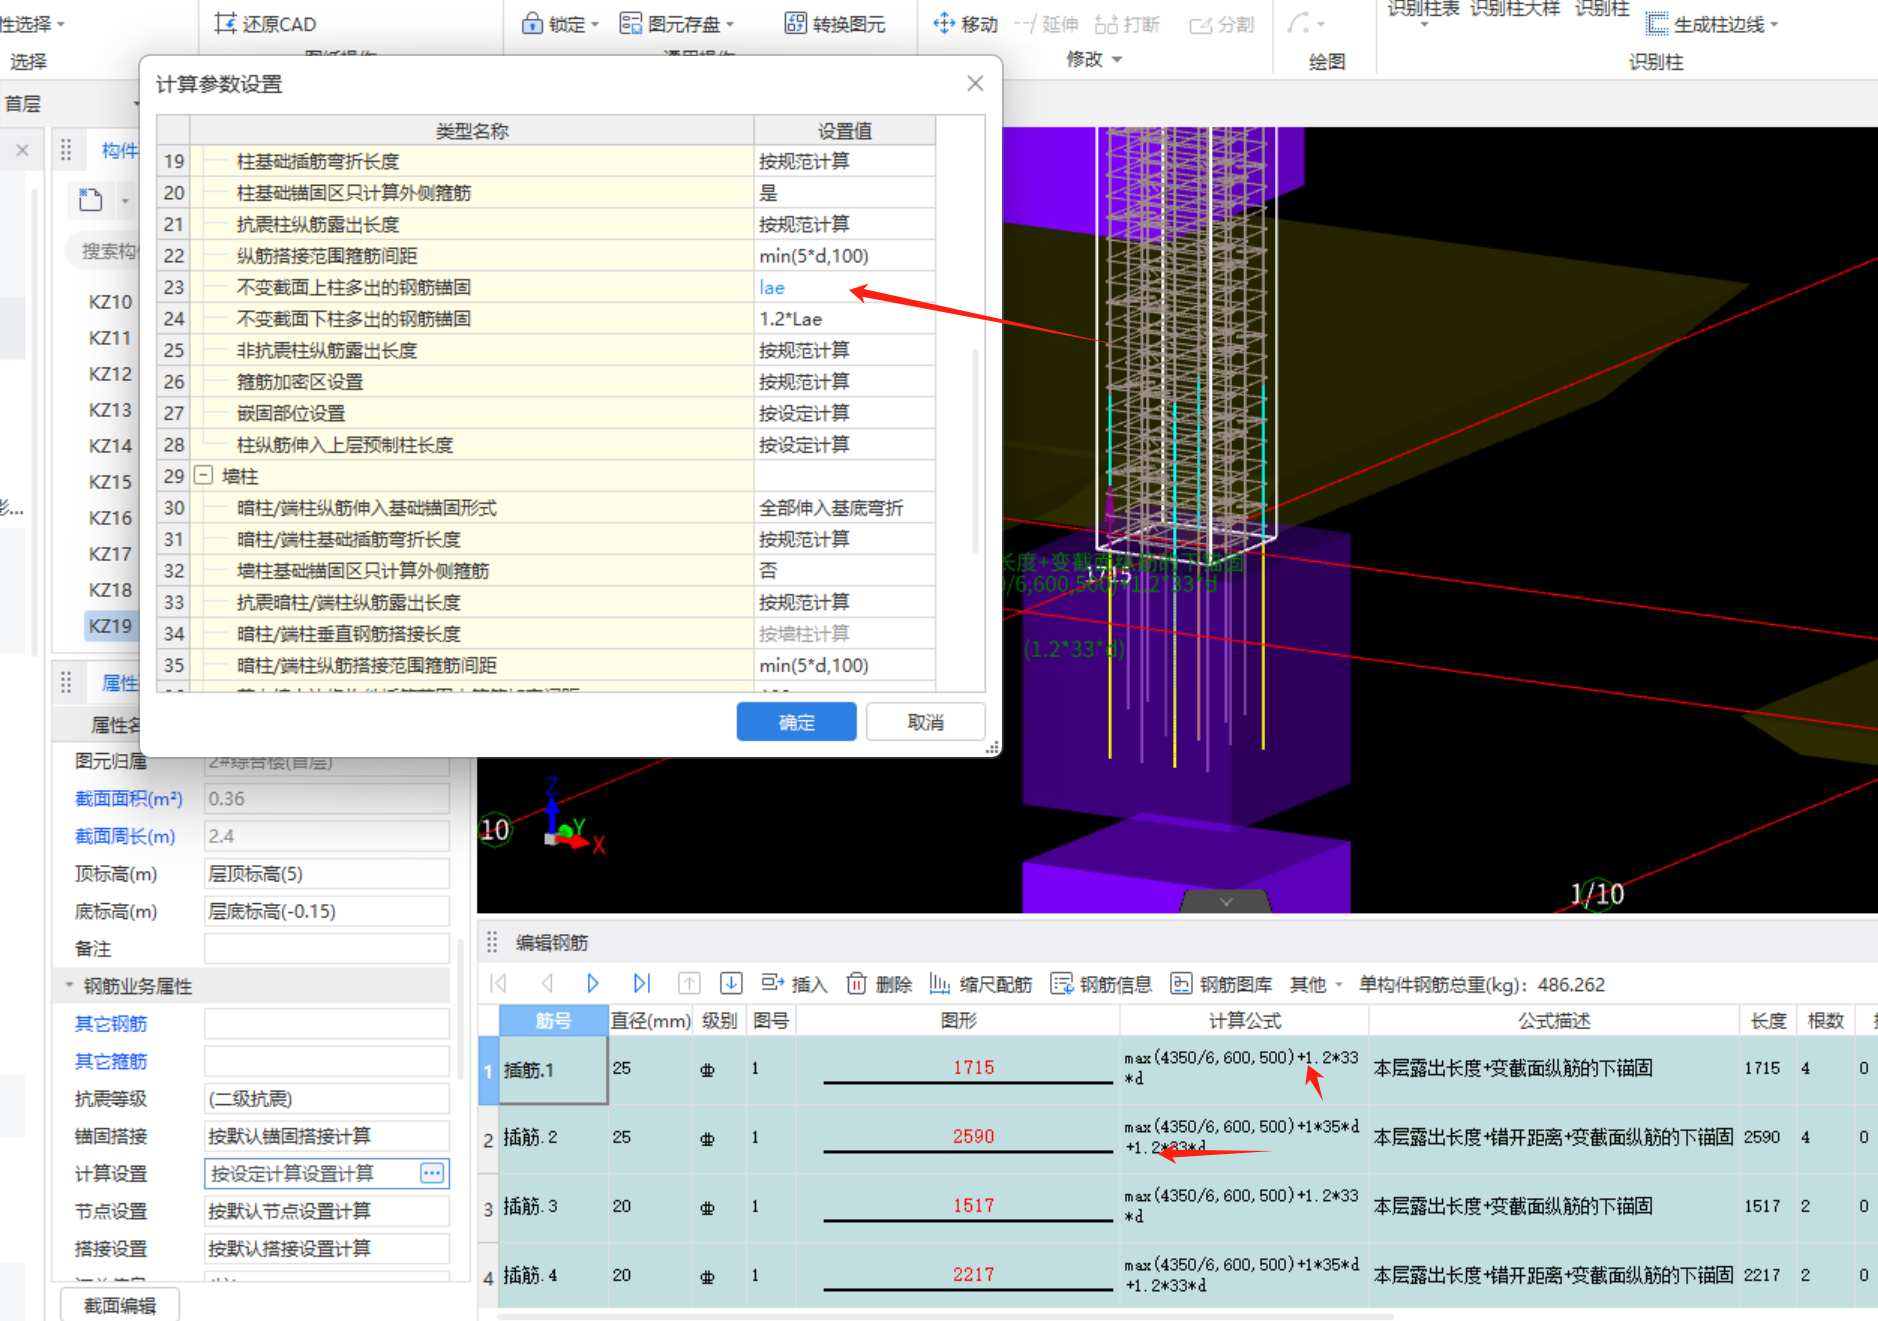Open the 其他 dropdown in rebar toolbar
This screenshot has height=1321, width=1878.
[1316, 985]
